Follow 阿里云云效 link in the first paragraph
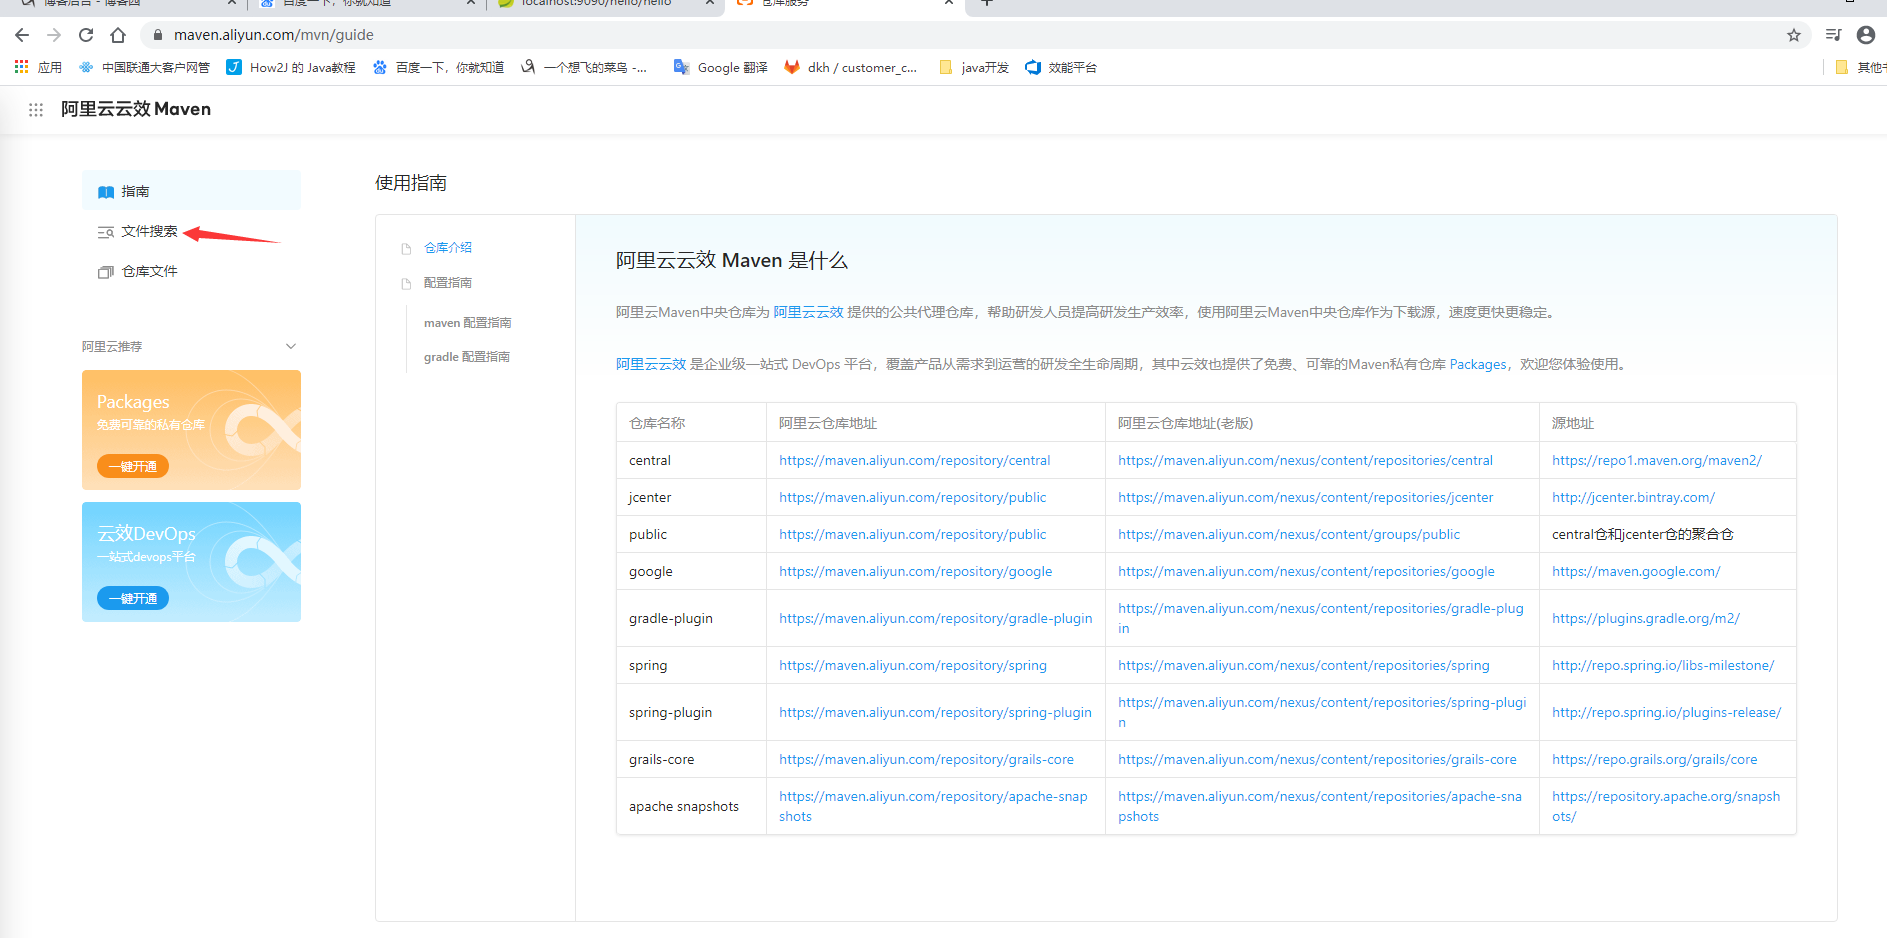The width and height of the screenshot is (1887, 938). 808,312
